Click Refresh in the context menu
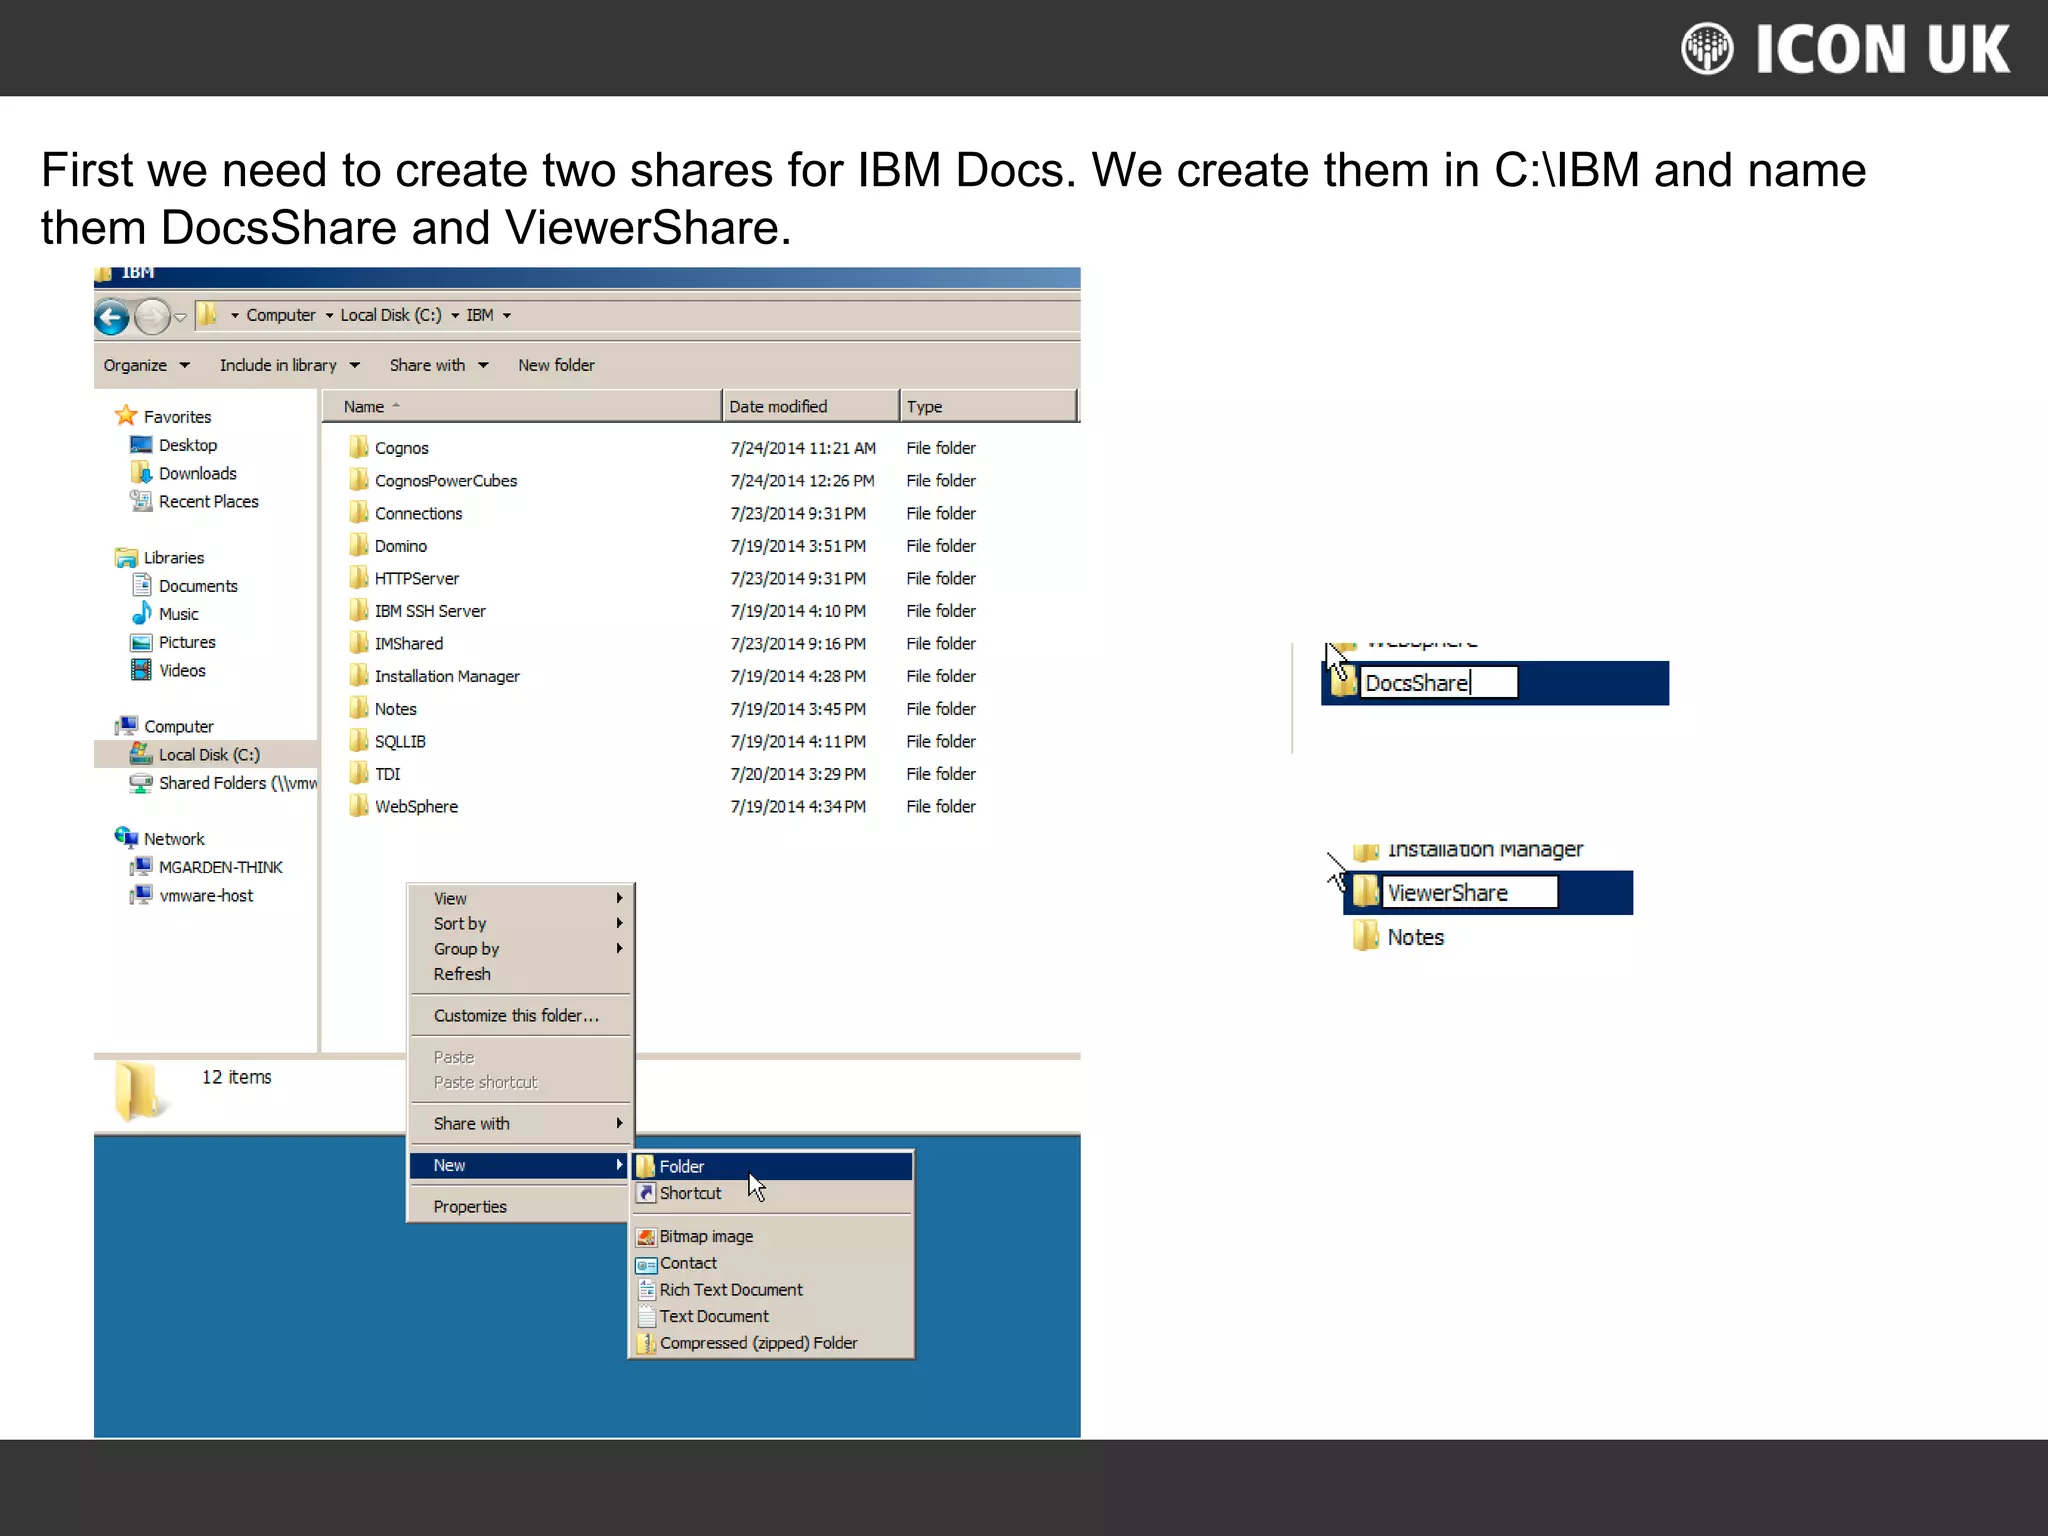 (x=462, y=973)
